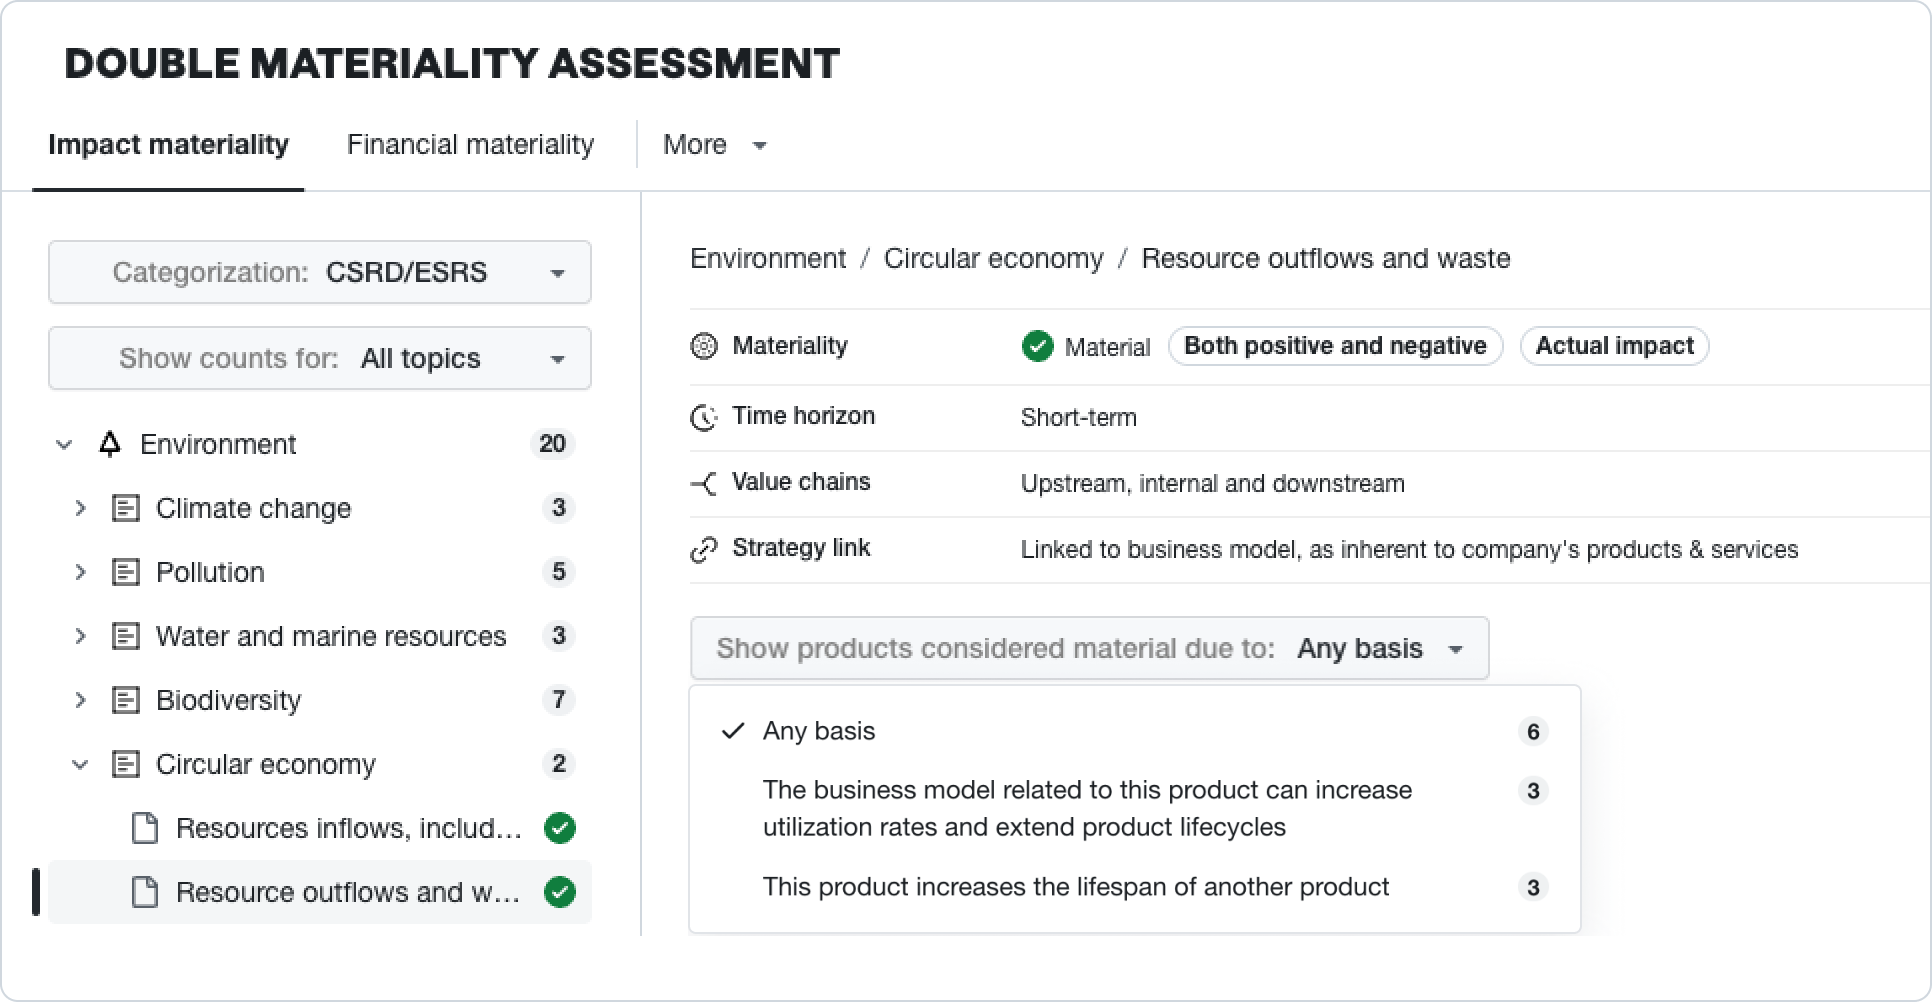Toggle the green checkmark on Resource outflows
This screenshot has width=1932, height=1002.
click(560, 892)
